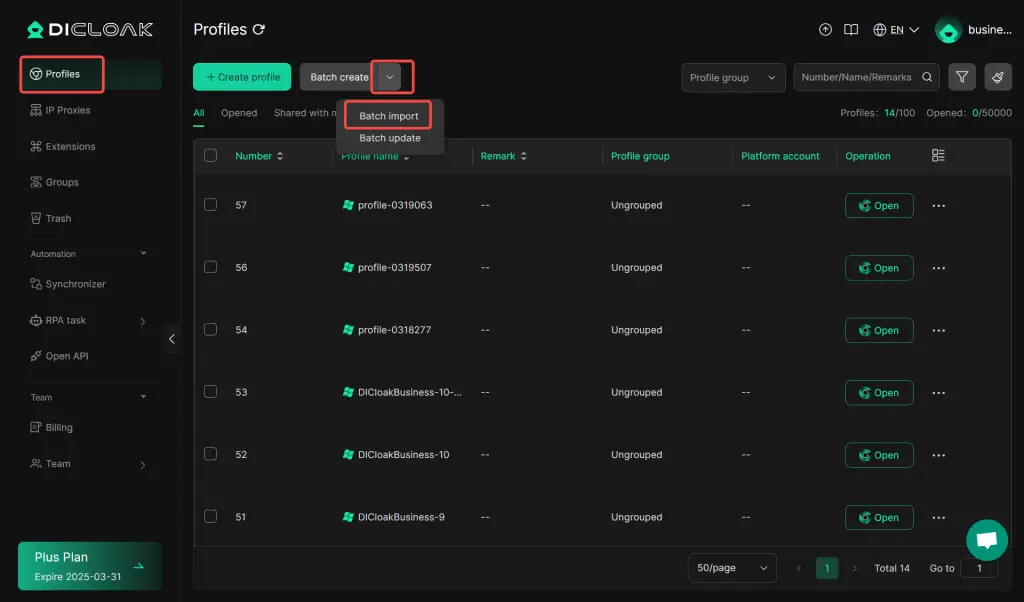Click the filter funnel icon
The height and width of the screenshot is (602, 1024).
(961, 77)
